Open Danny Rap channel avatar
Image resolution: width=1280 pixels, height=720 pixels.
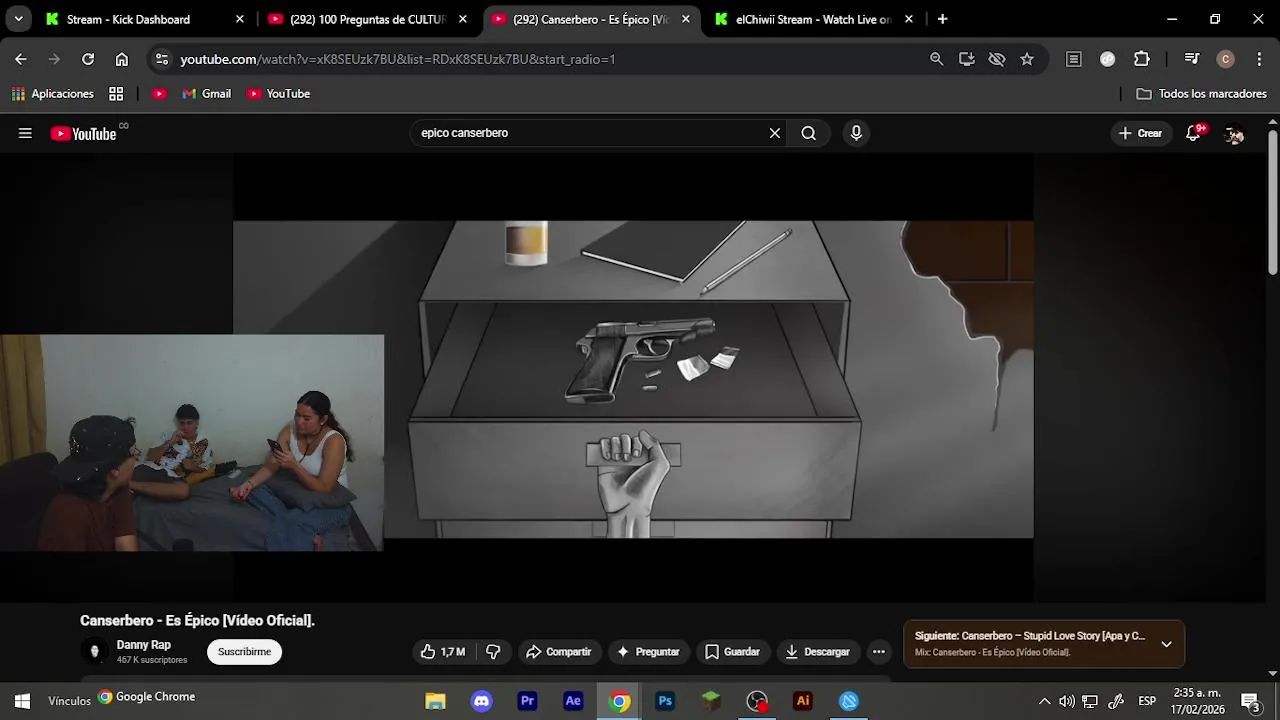pyautogui.click(x=94, y=651)
